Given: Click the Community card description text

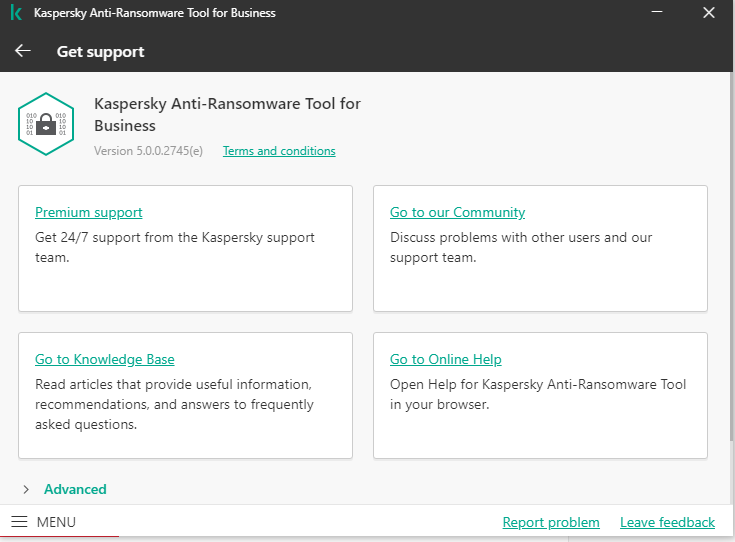Looking at the screenshot, I should point(520,247).
